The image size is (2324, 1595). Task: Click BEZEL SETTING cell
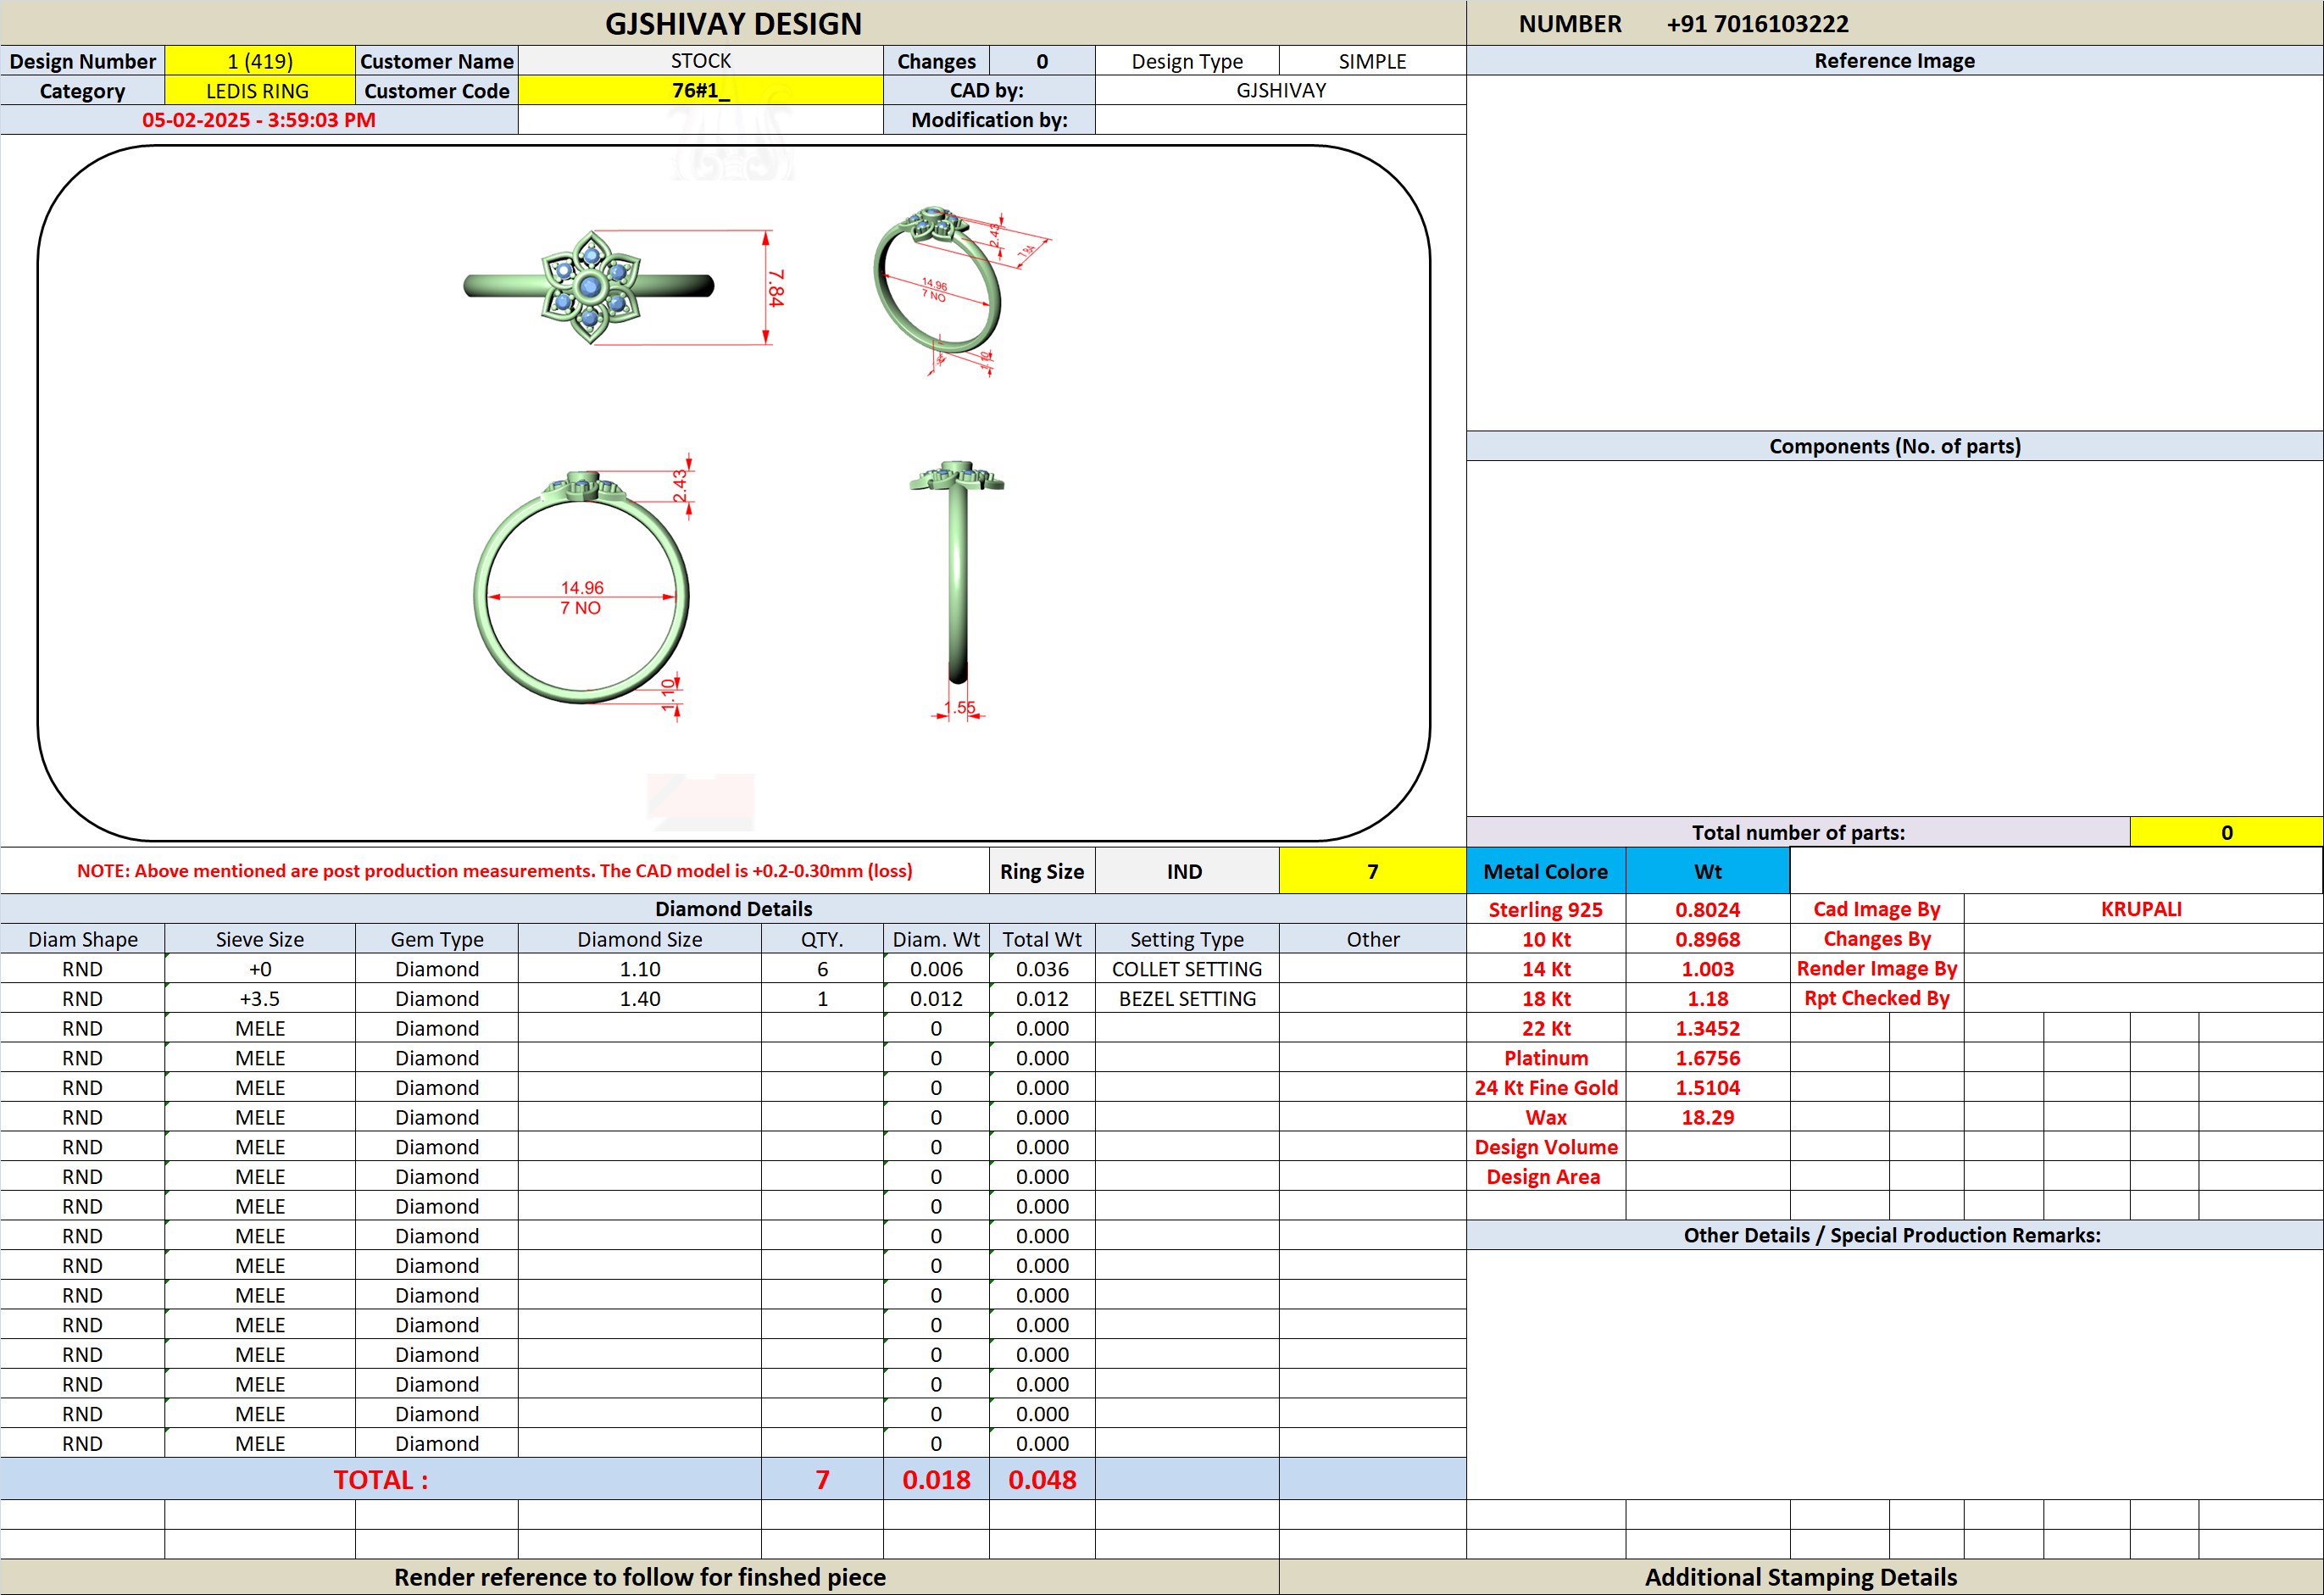[x=1187, y=999]
